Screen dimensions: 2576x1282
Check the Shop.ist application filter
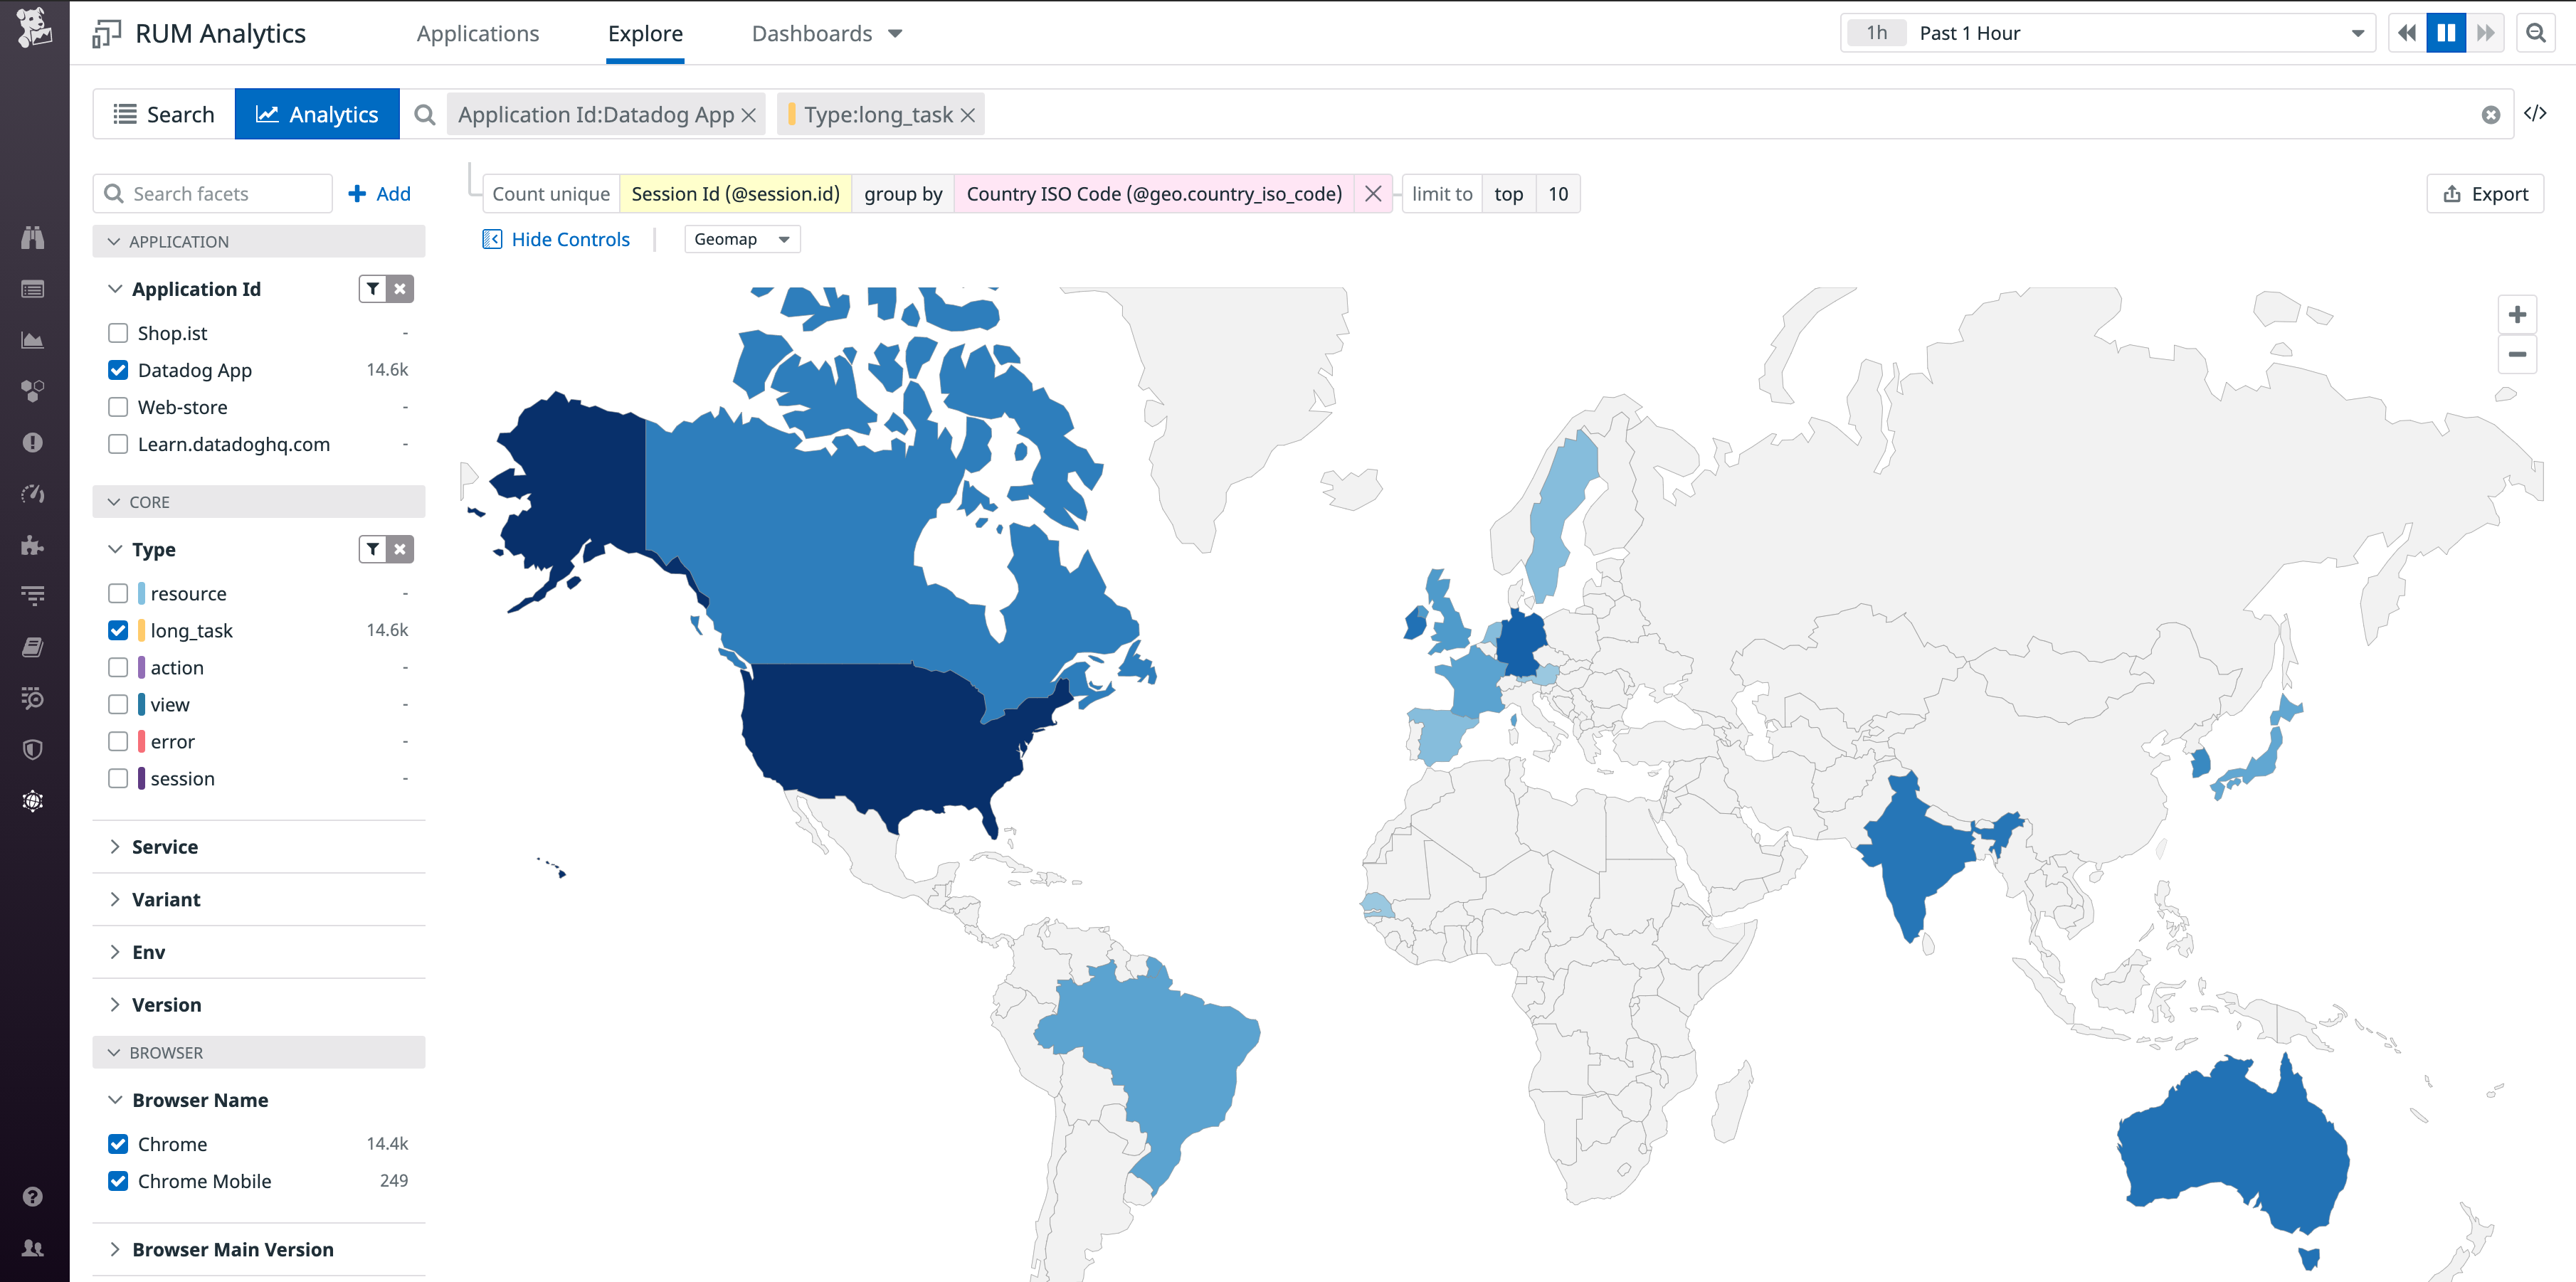pos(118,332)
